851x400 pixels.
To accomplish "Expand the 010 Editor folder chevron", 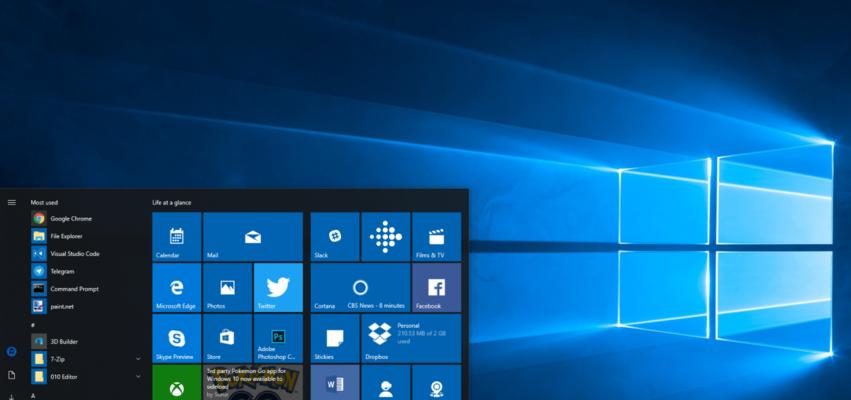I will click(138, 377).
